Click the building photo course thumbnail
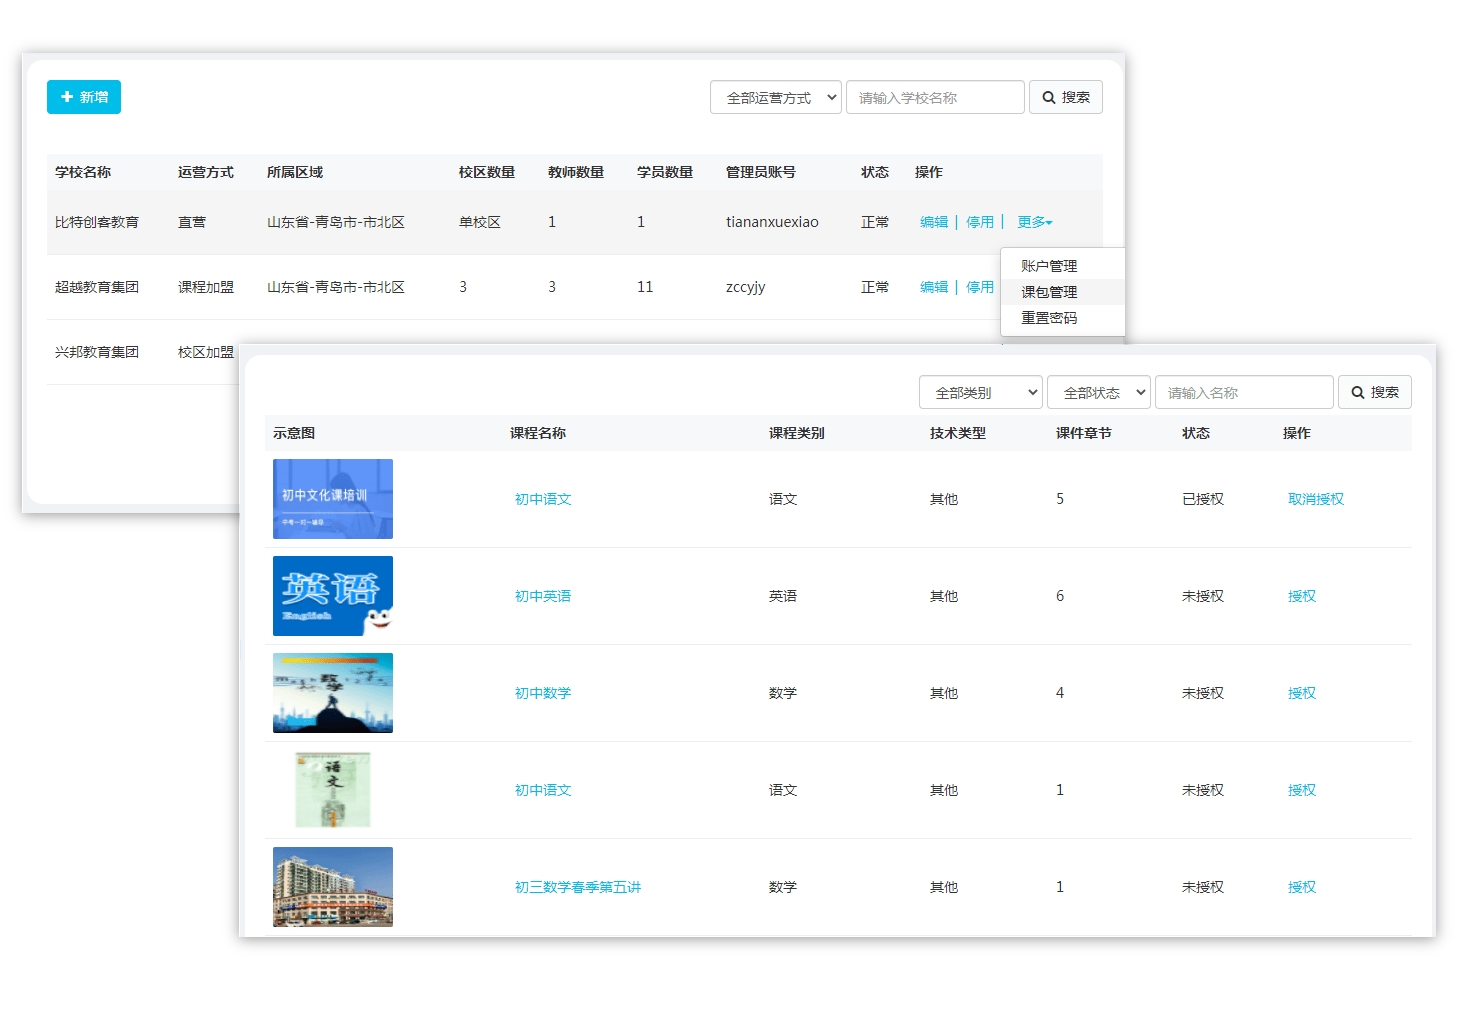This screenshot has height=1021, width=1458. [332, 887]
